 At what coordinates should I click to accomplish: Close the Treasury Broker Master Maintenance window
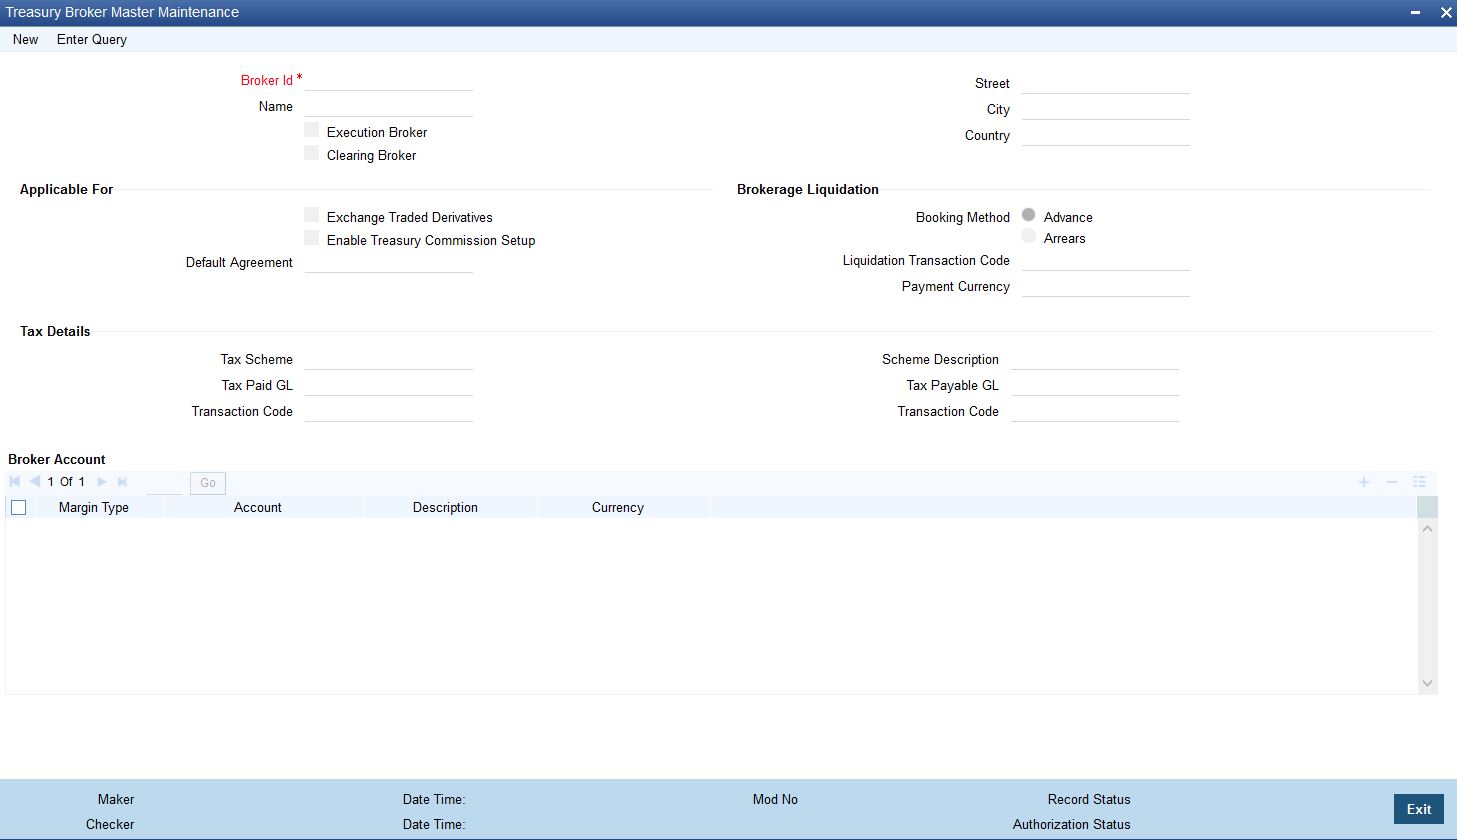coord(1446,13)
